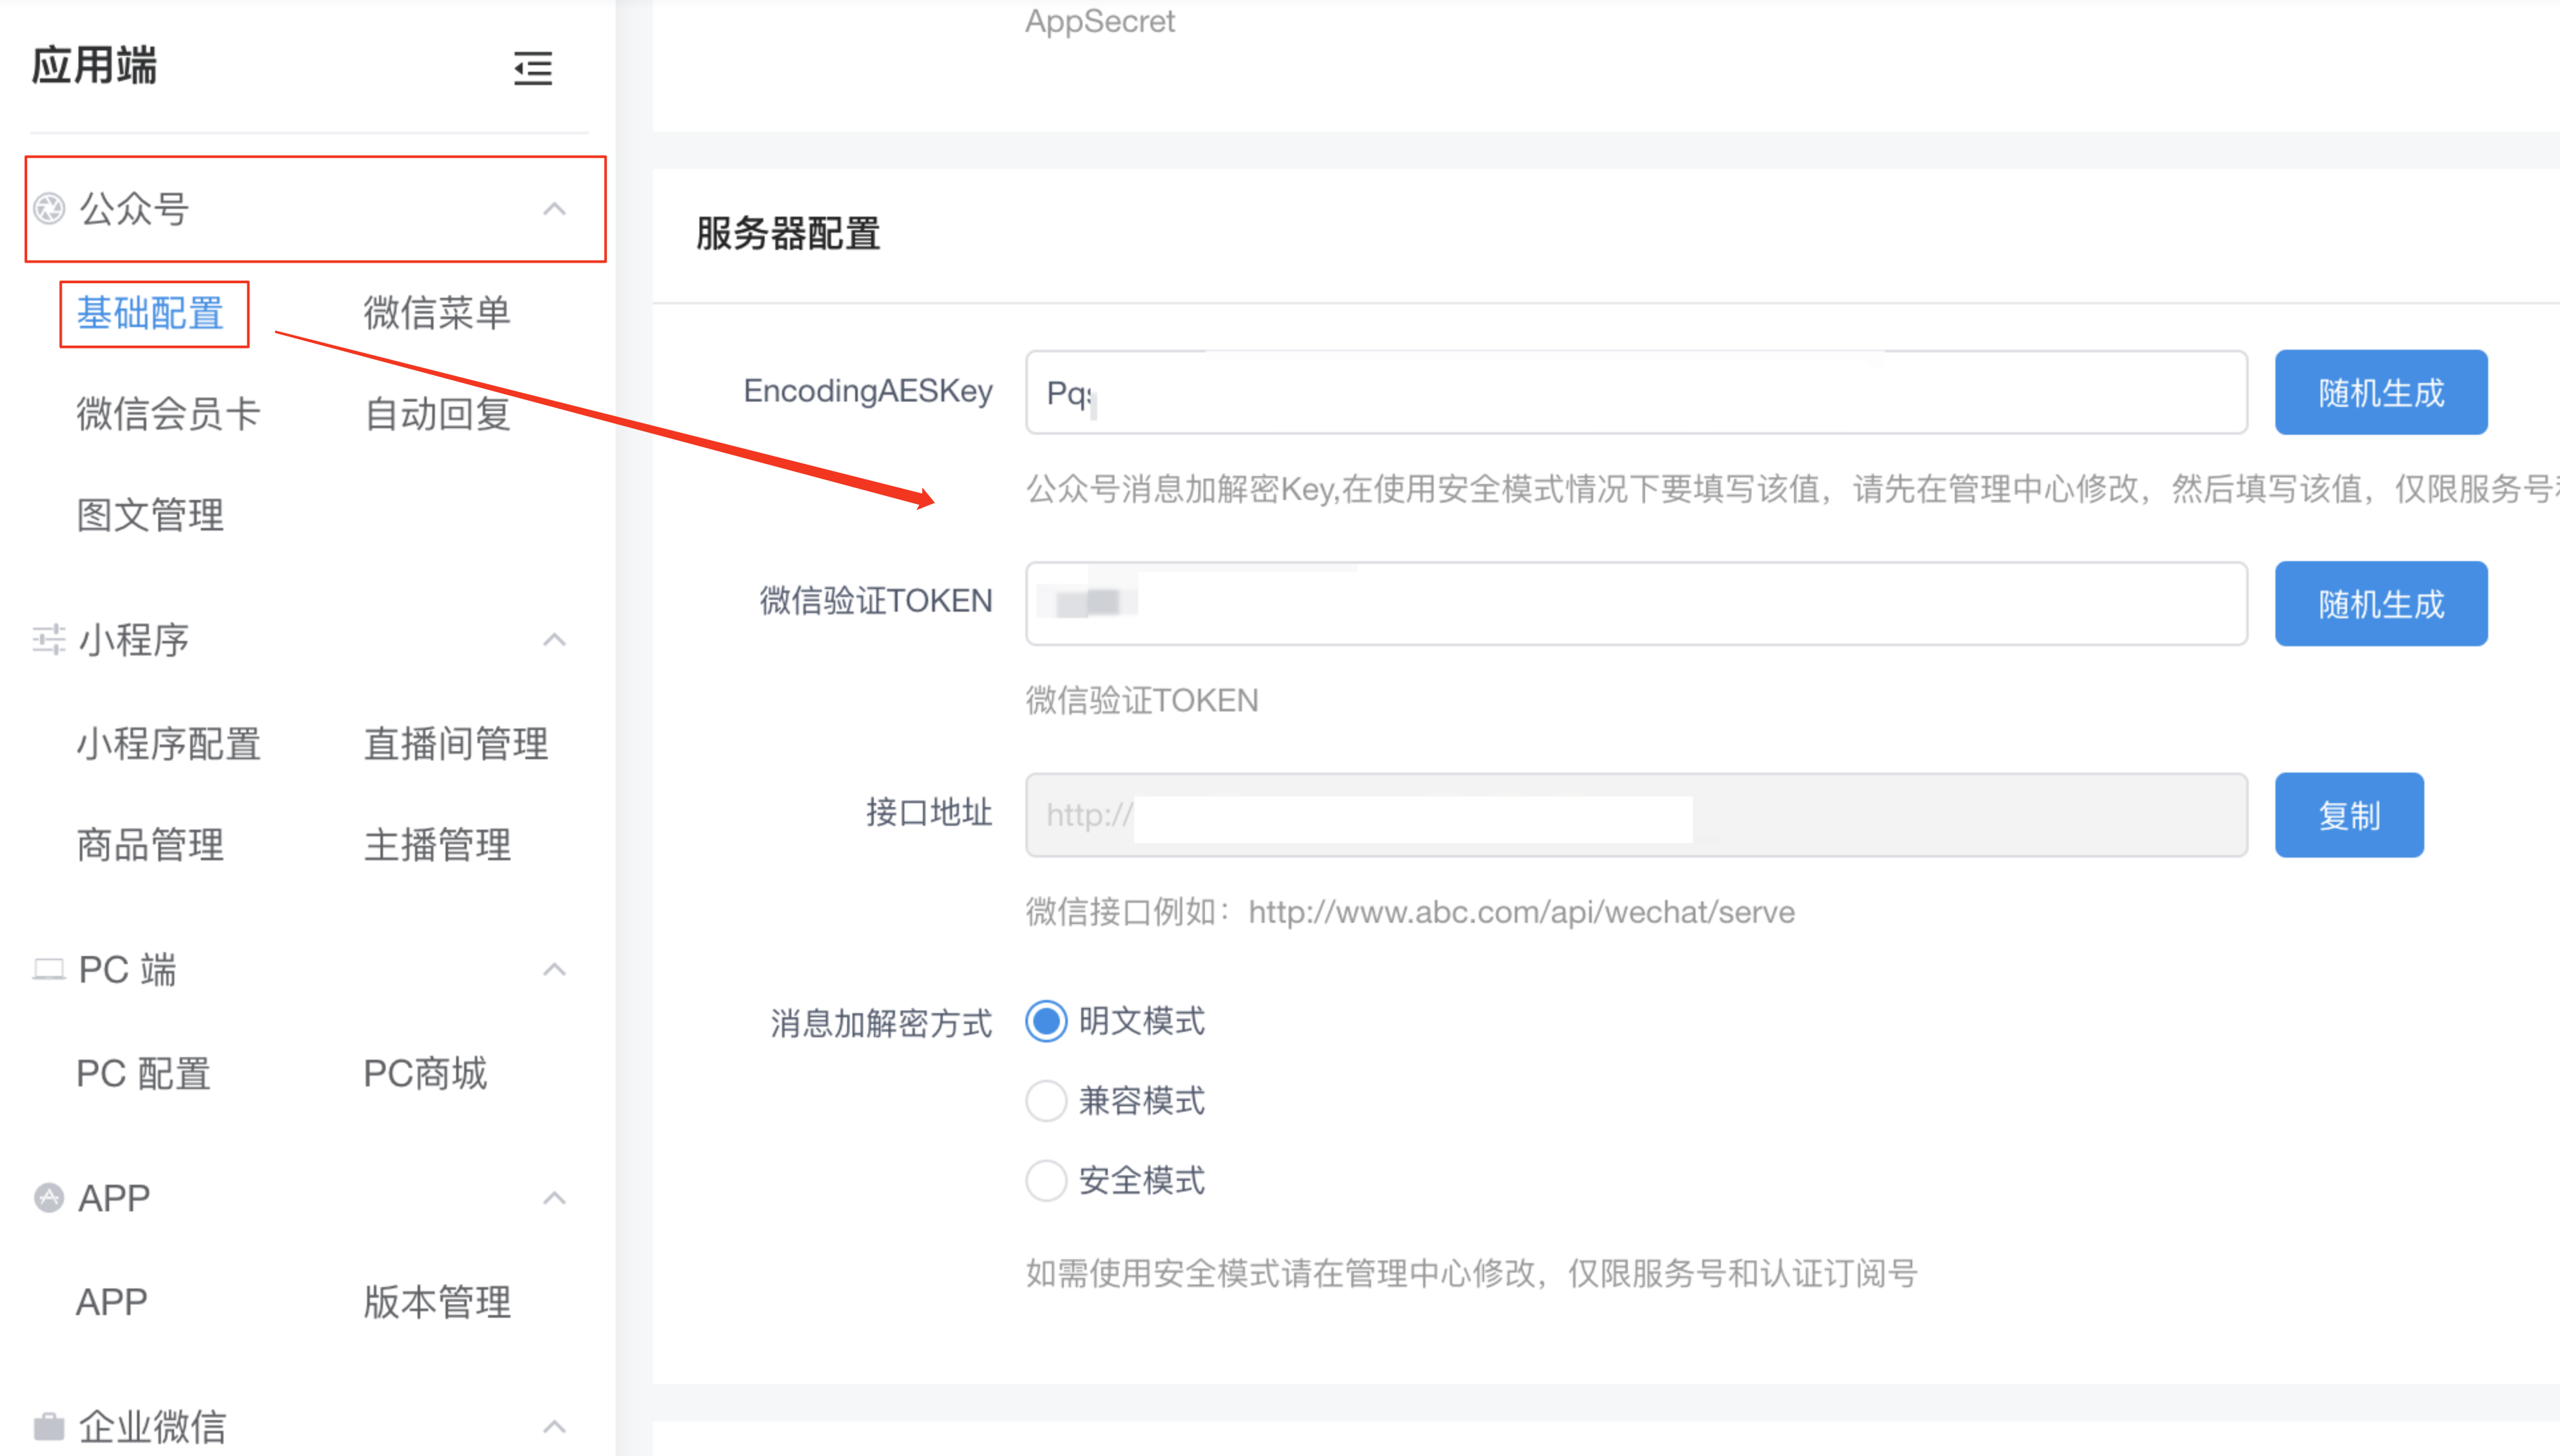This screenshot has height=1456, width=2560.
Task: Collapse the APP section chevron
Action: tap(554, 1197)
